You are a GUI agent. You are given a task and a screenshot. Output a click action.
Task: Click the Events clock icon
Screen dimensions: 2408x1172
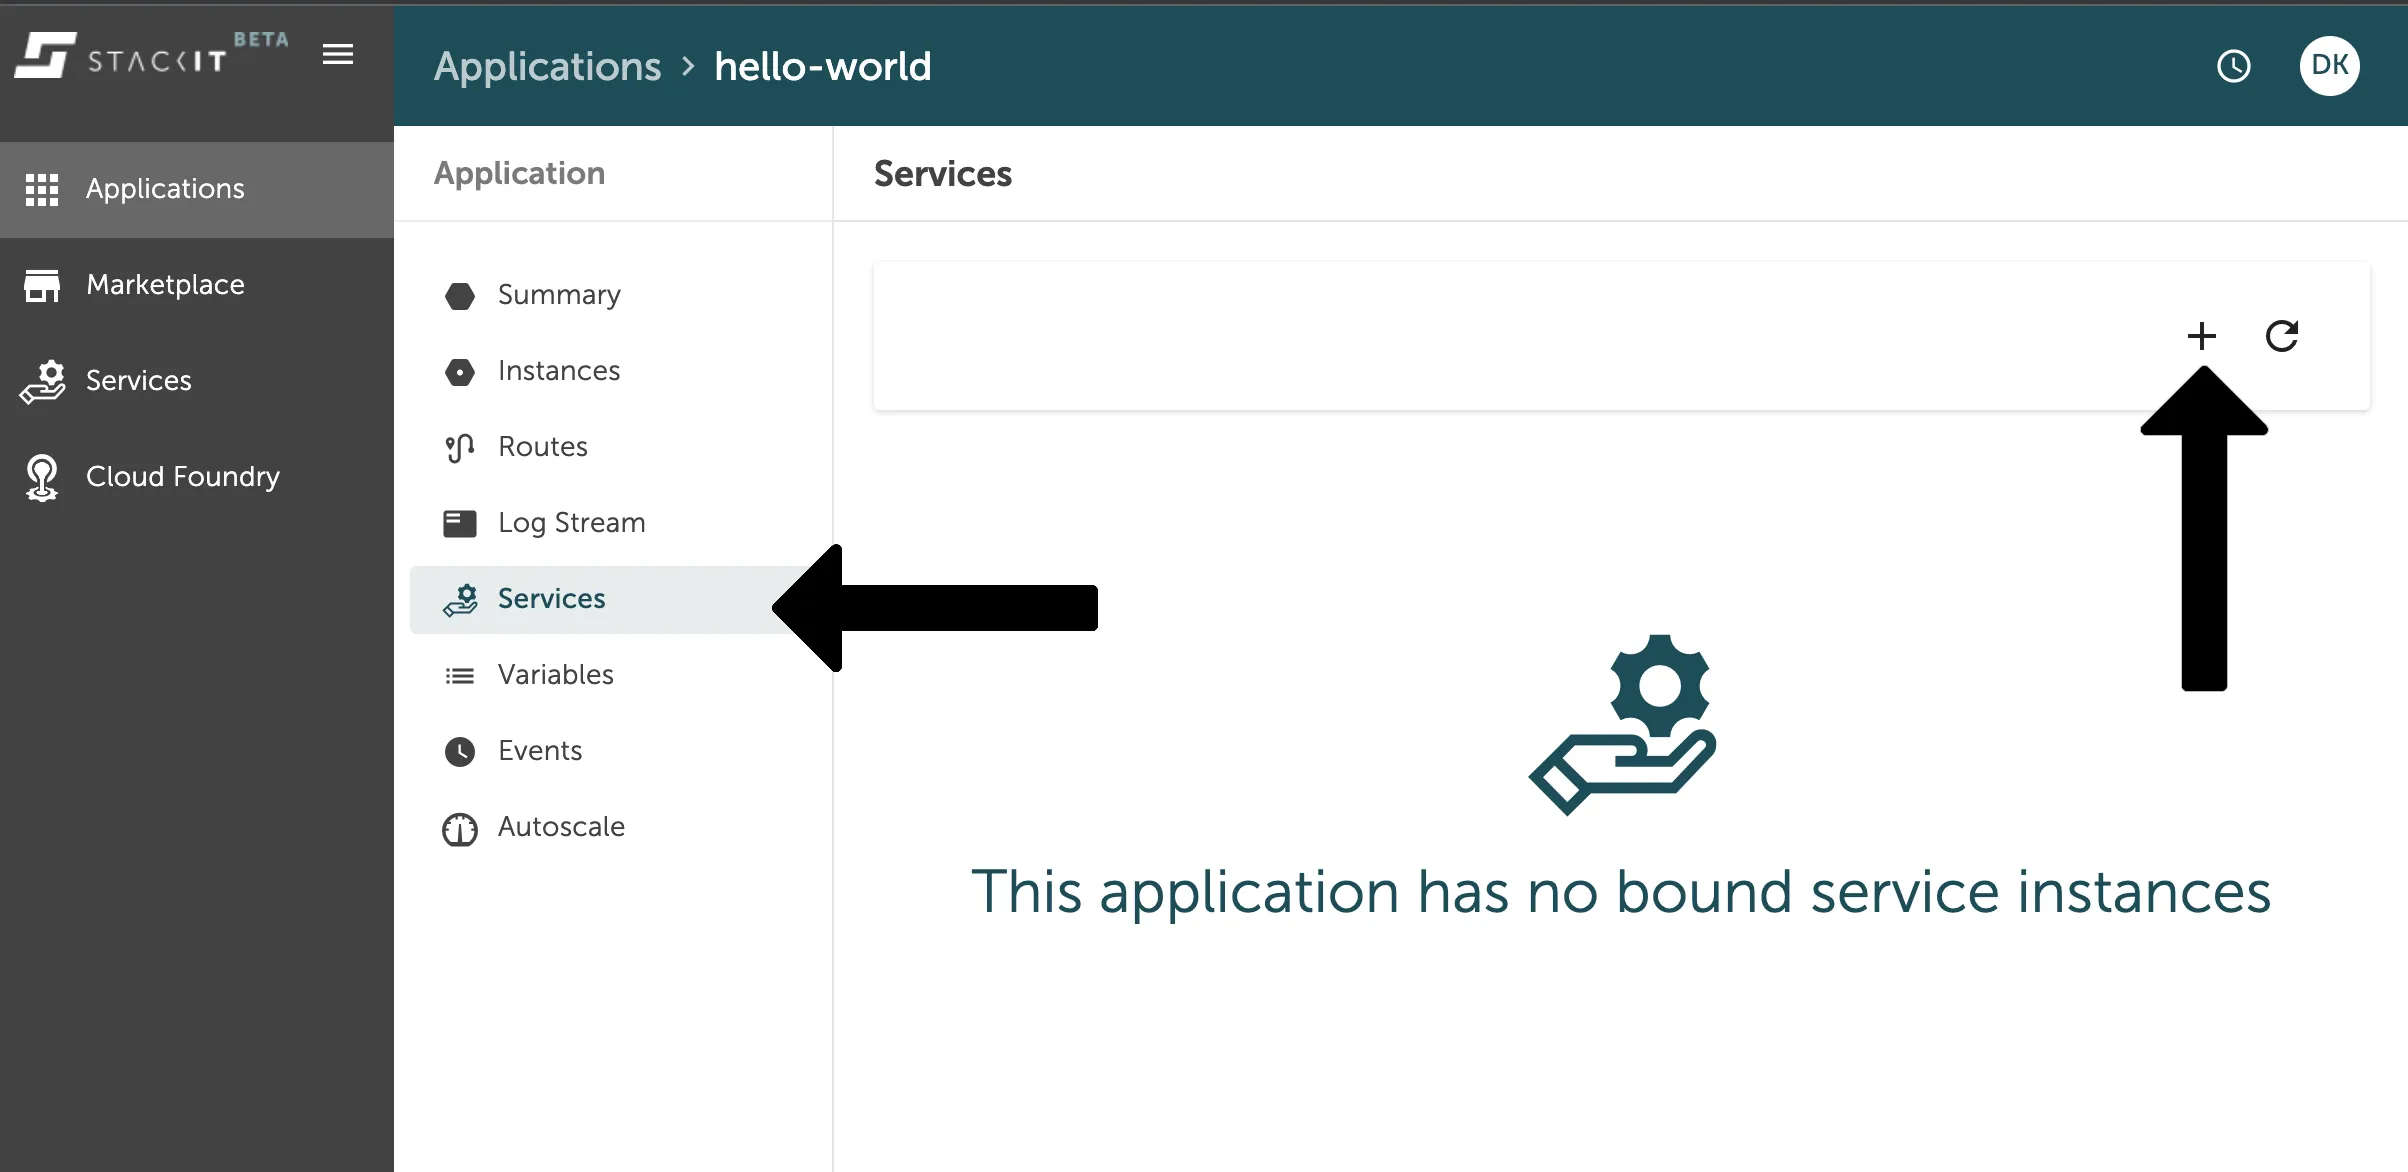point(460,751)
